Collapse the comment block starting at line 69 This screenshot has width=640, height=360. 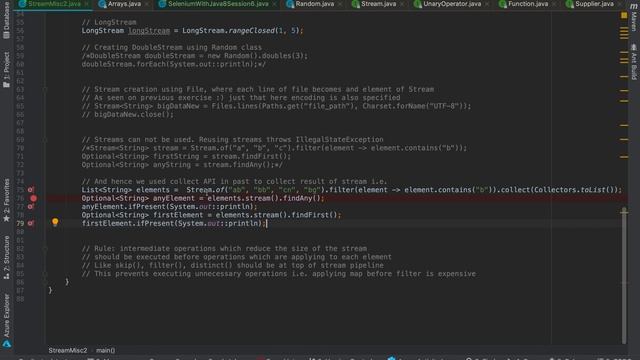tap(45, 140)
